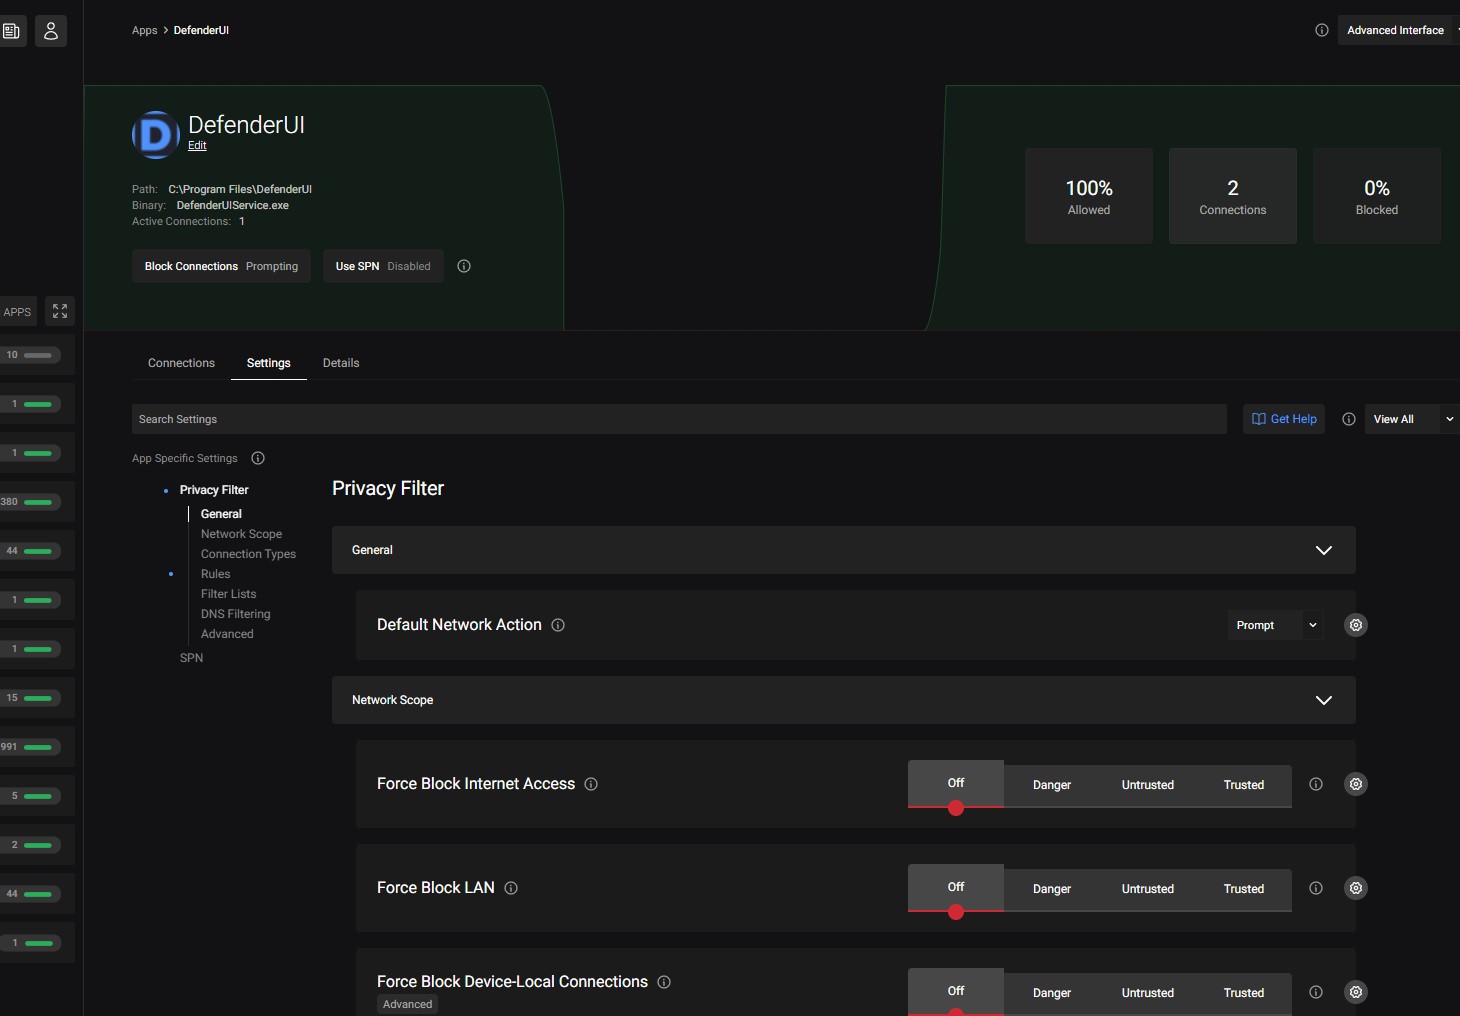Jump to Rules in settings tree
This screenshot has height=1016, width=1460.
tap(215, 574)
